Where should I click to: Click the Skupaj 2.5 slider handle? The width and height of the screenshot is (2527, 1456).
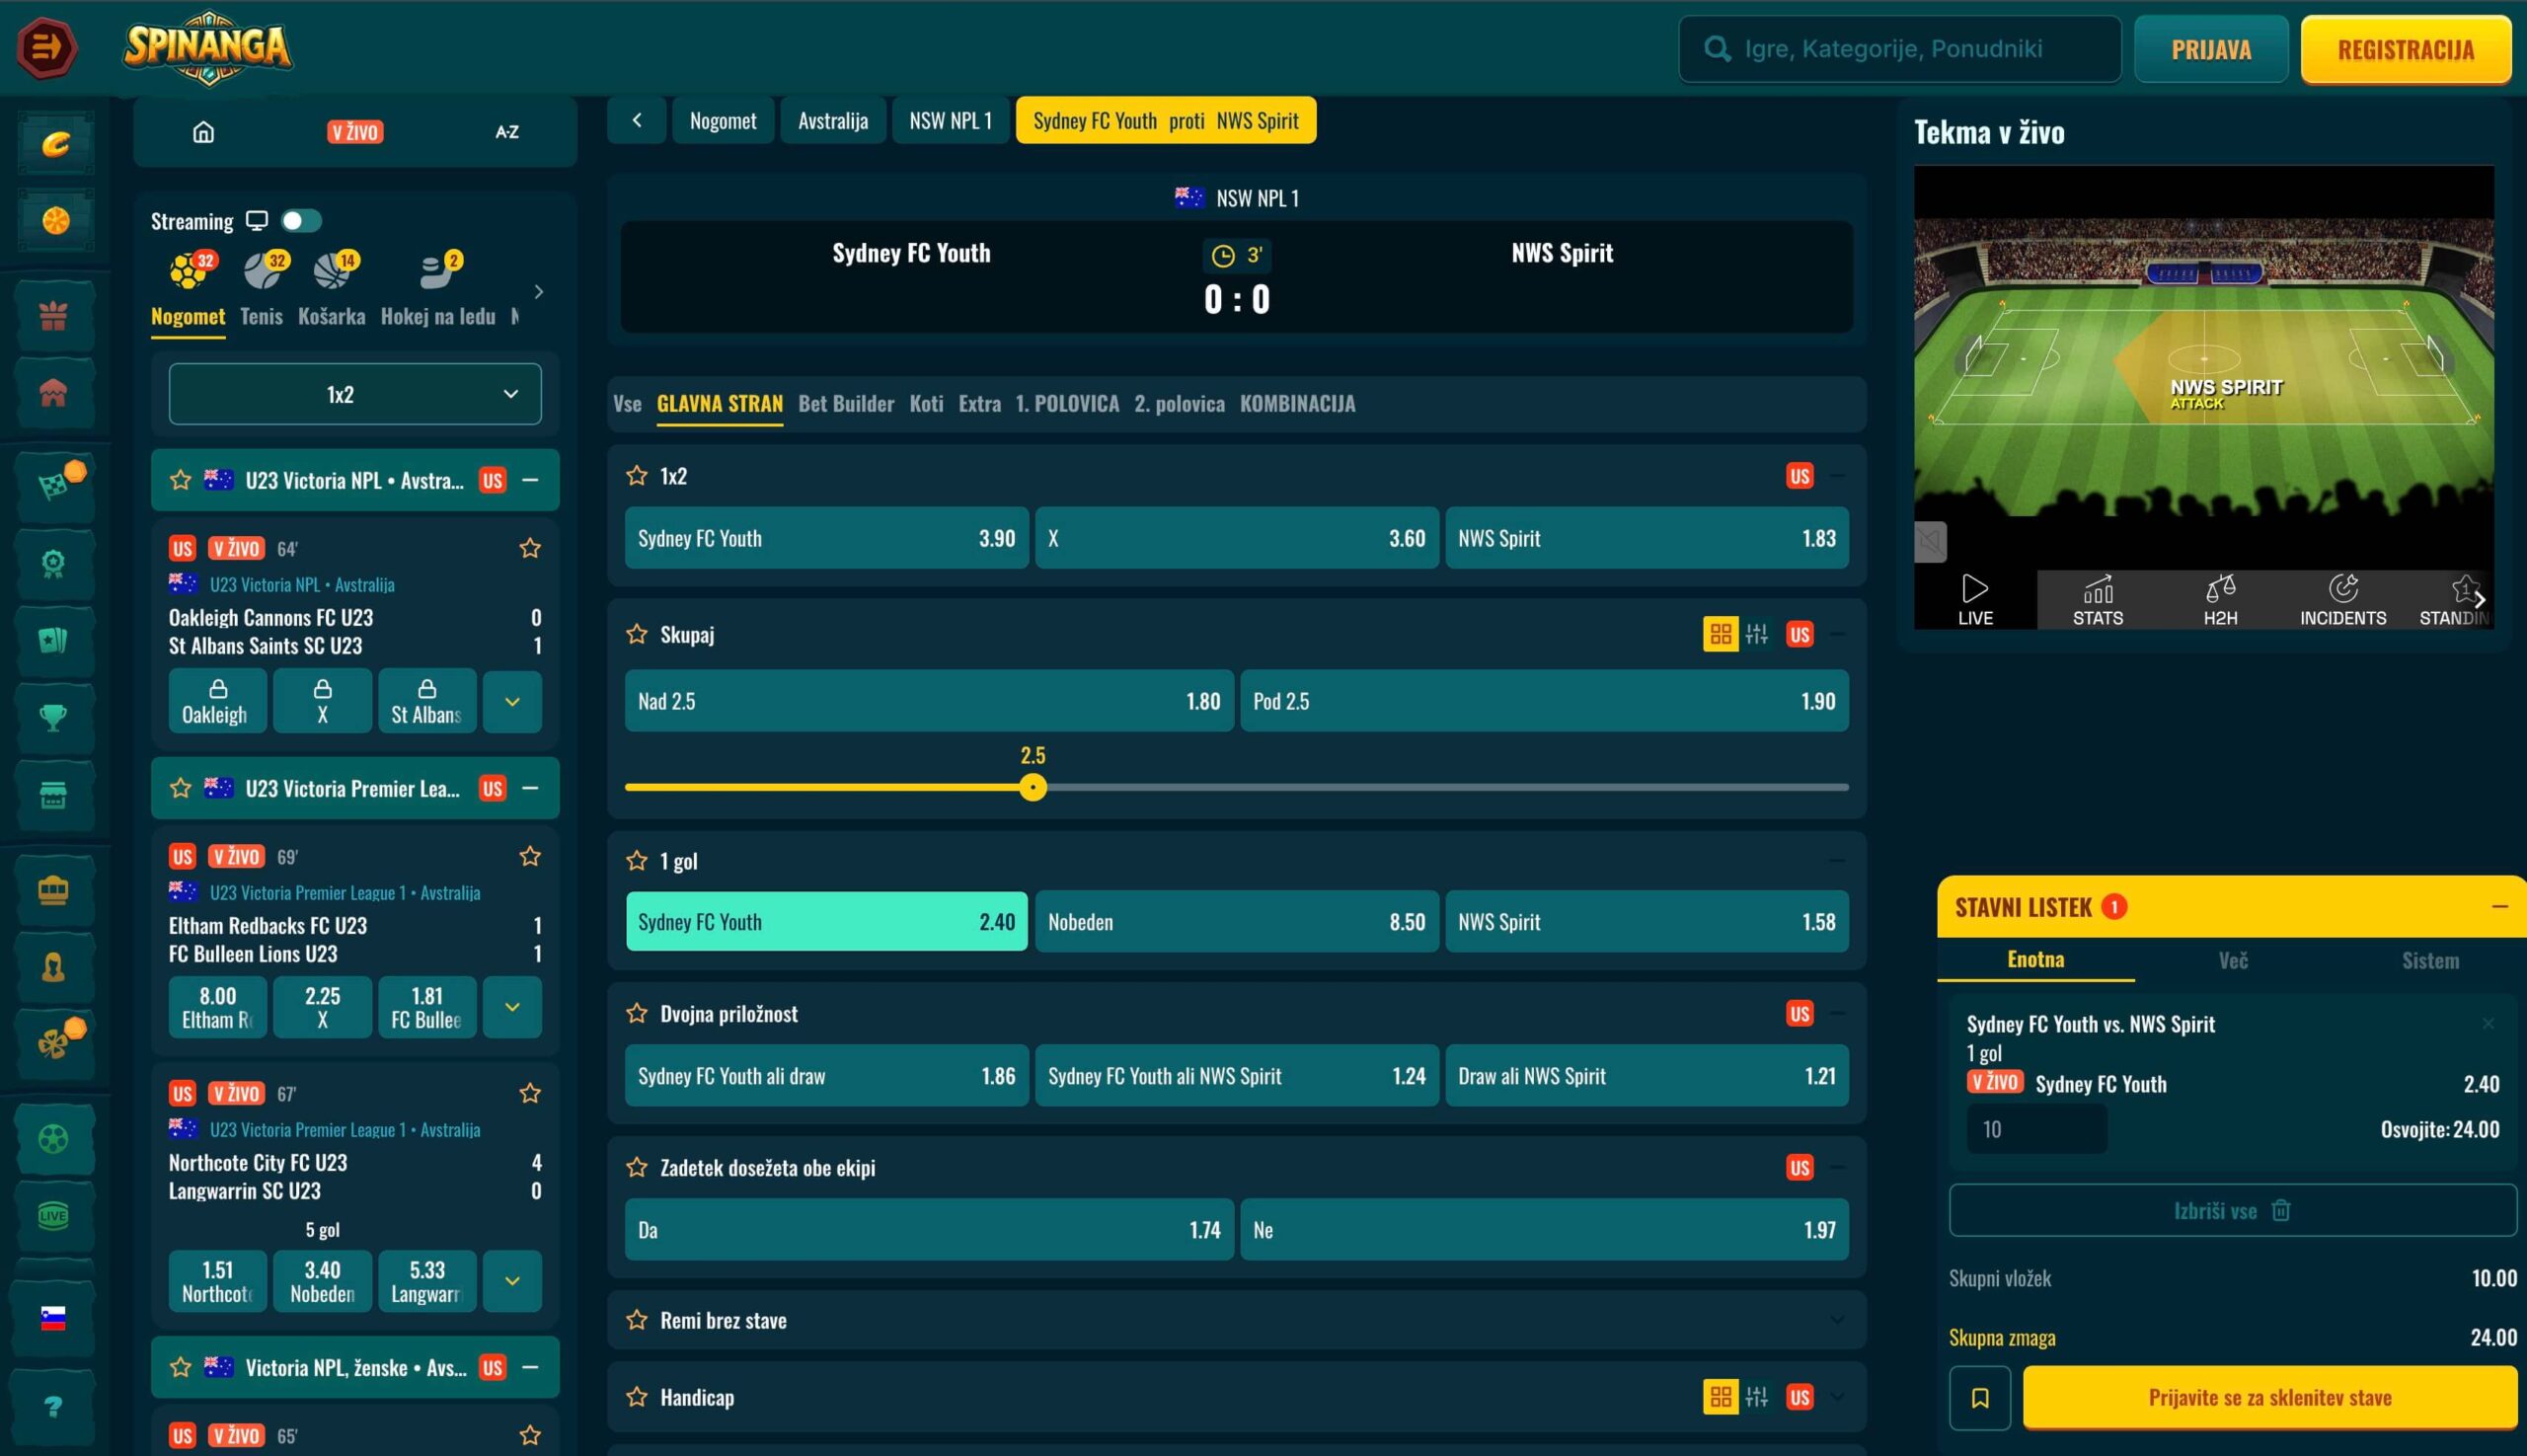[1033, 788]
